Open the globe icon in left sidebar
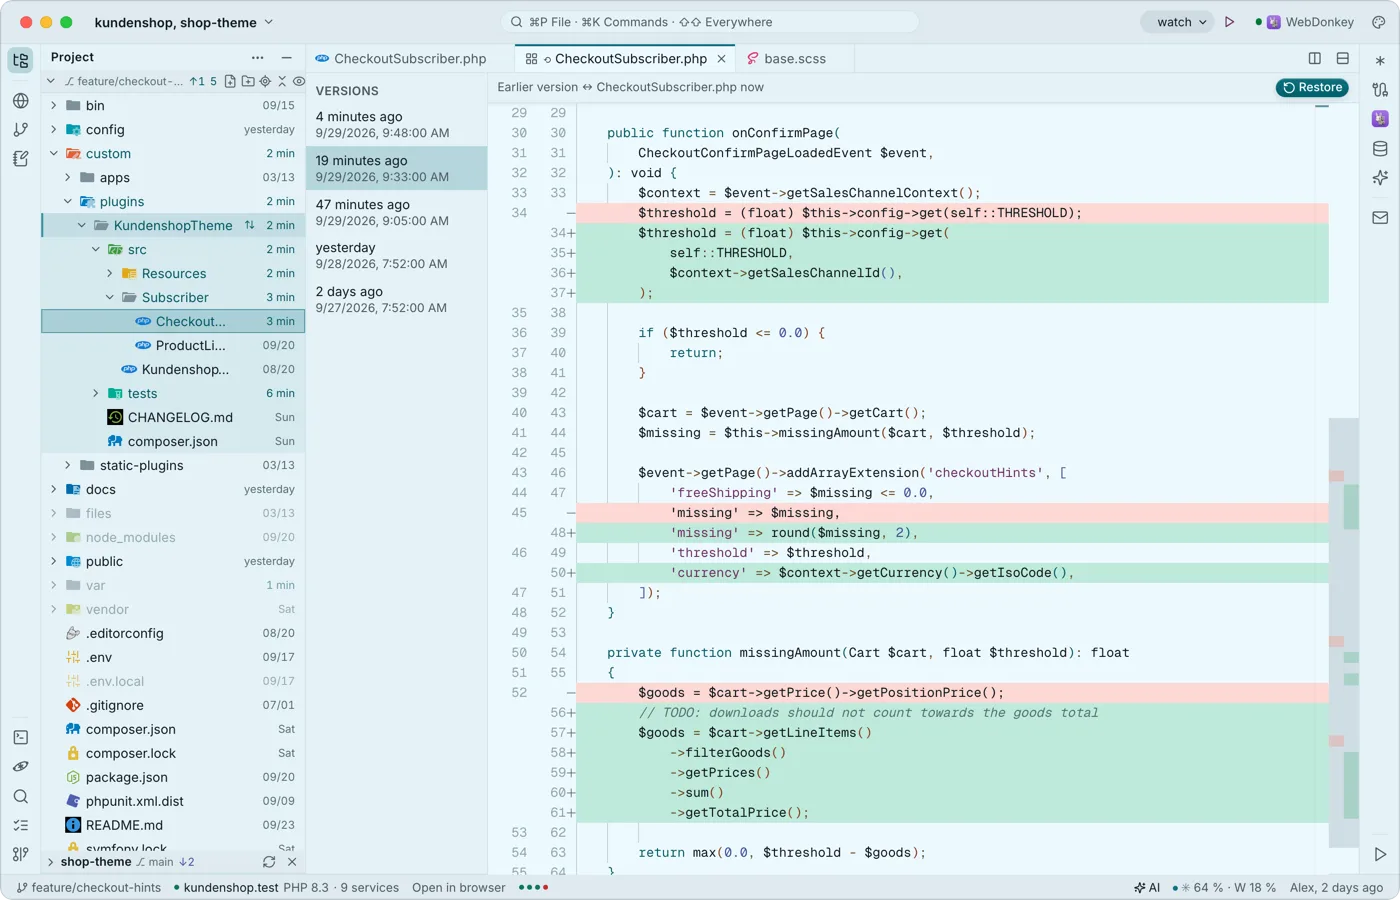This screenshot has width=1400, height=900. 20,100
